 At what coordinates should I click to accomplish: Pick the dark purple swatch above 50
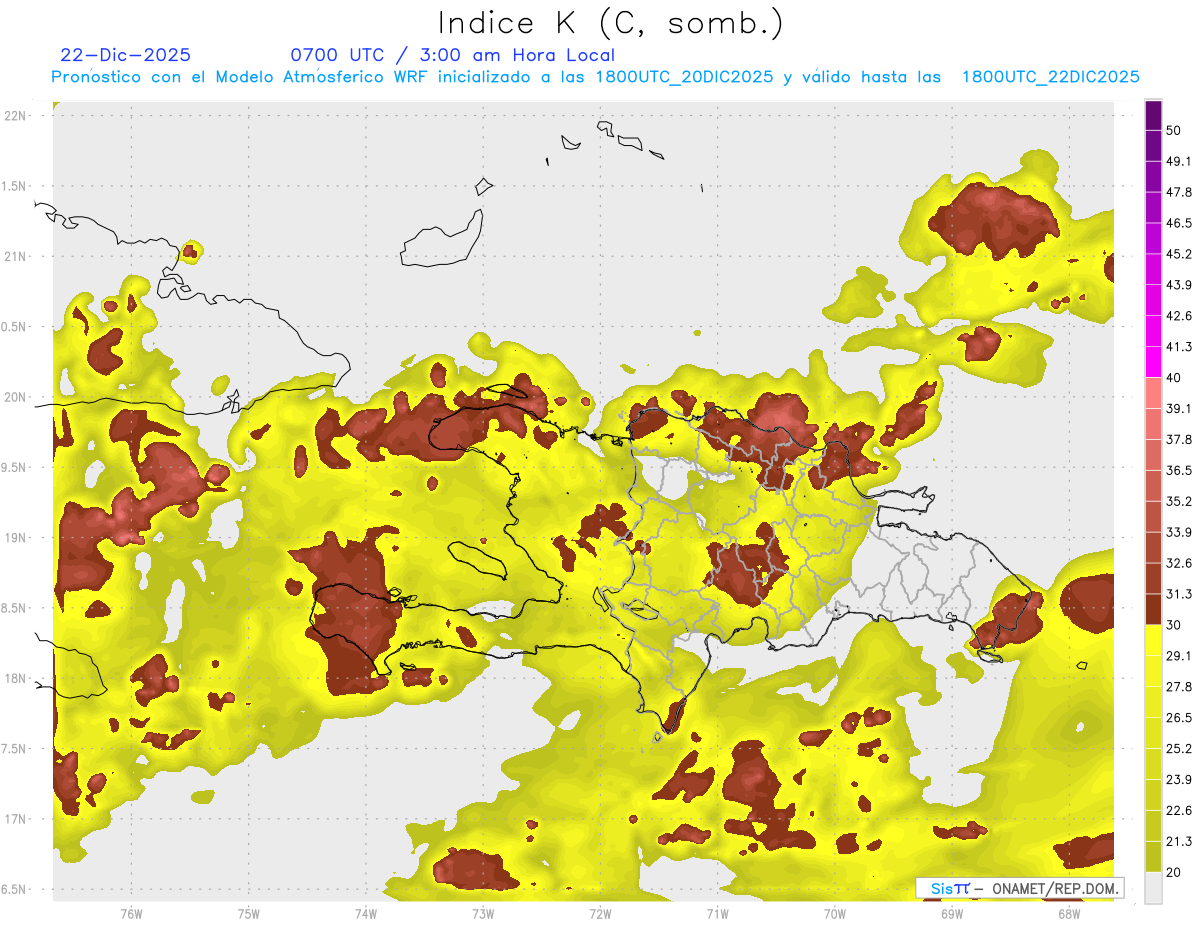(x=1153, y=115)
